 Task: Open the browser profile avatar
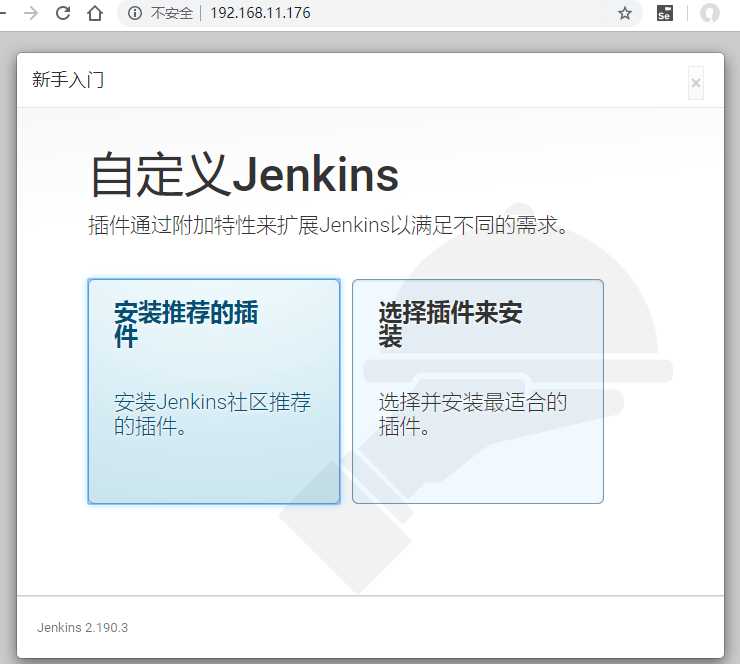tap(709, 13)
